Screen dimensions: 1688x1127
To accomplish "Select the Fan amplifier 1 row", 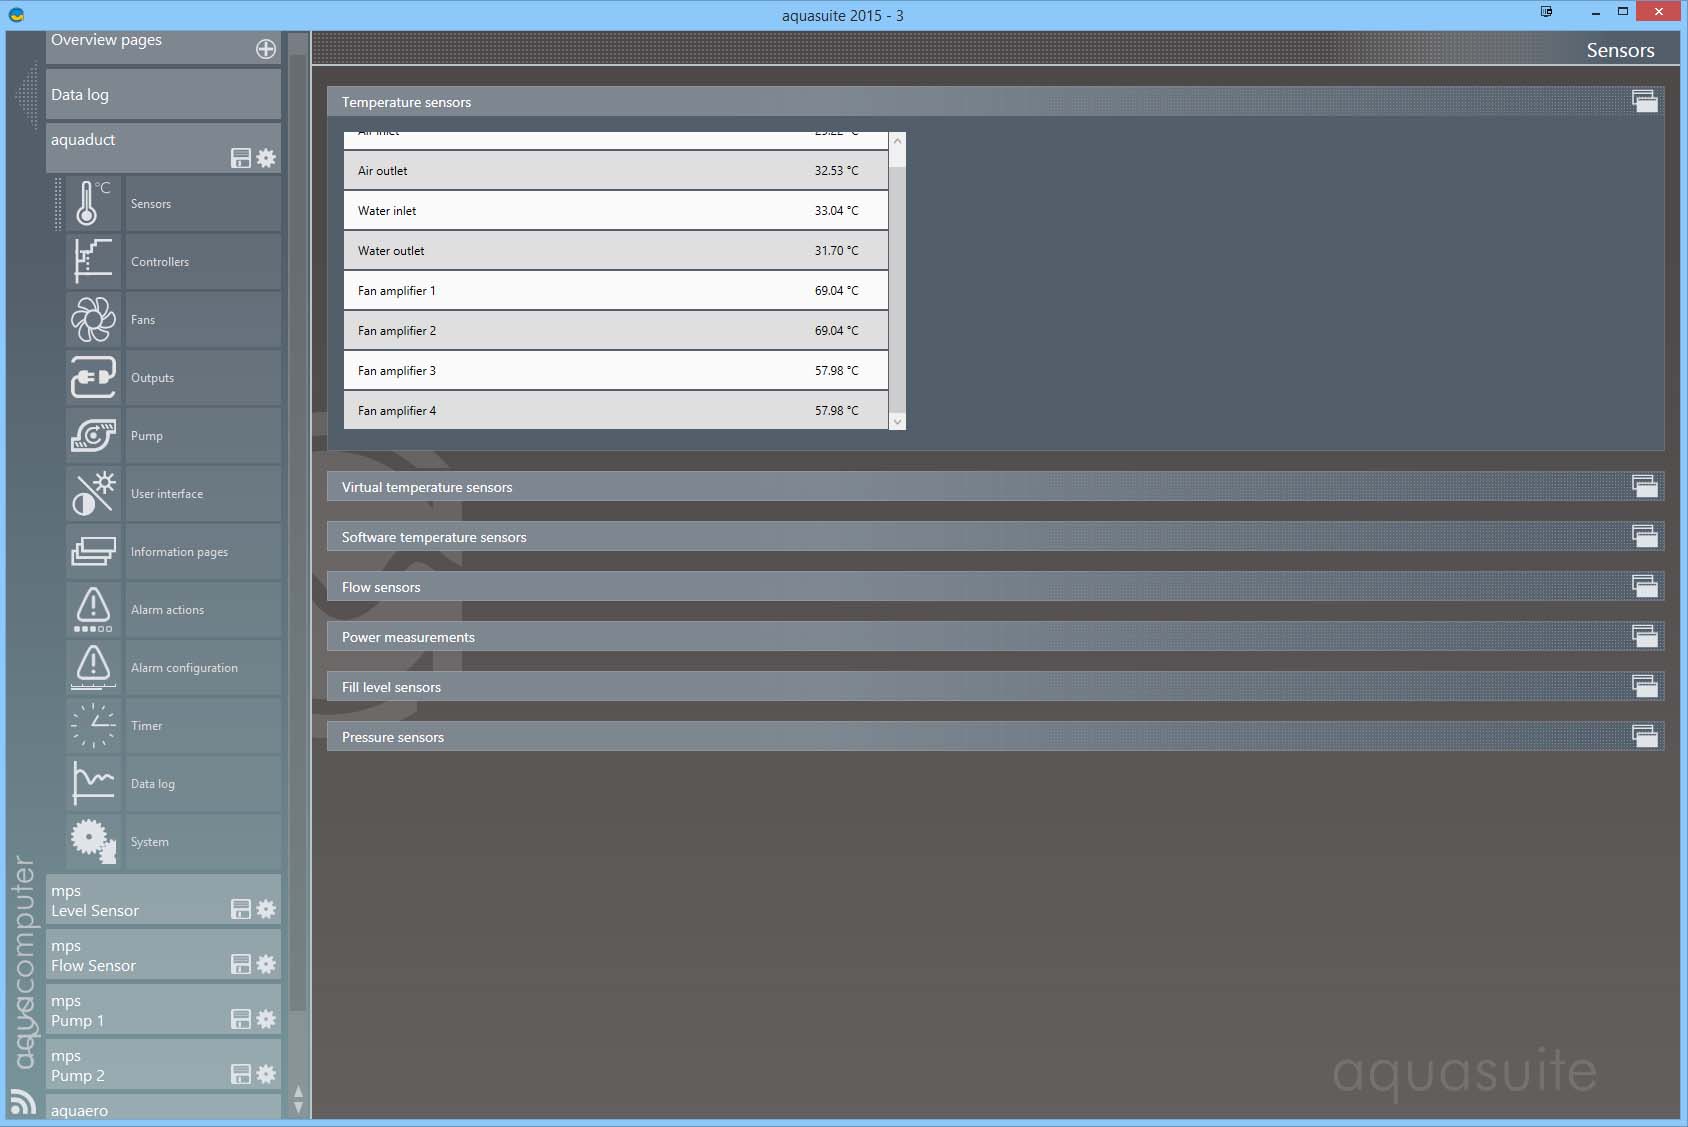I will click(616, 290).
